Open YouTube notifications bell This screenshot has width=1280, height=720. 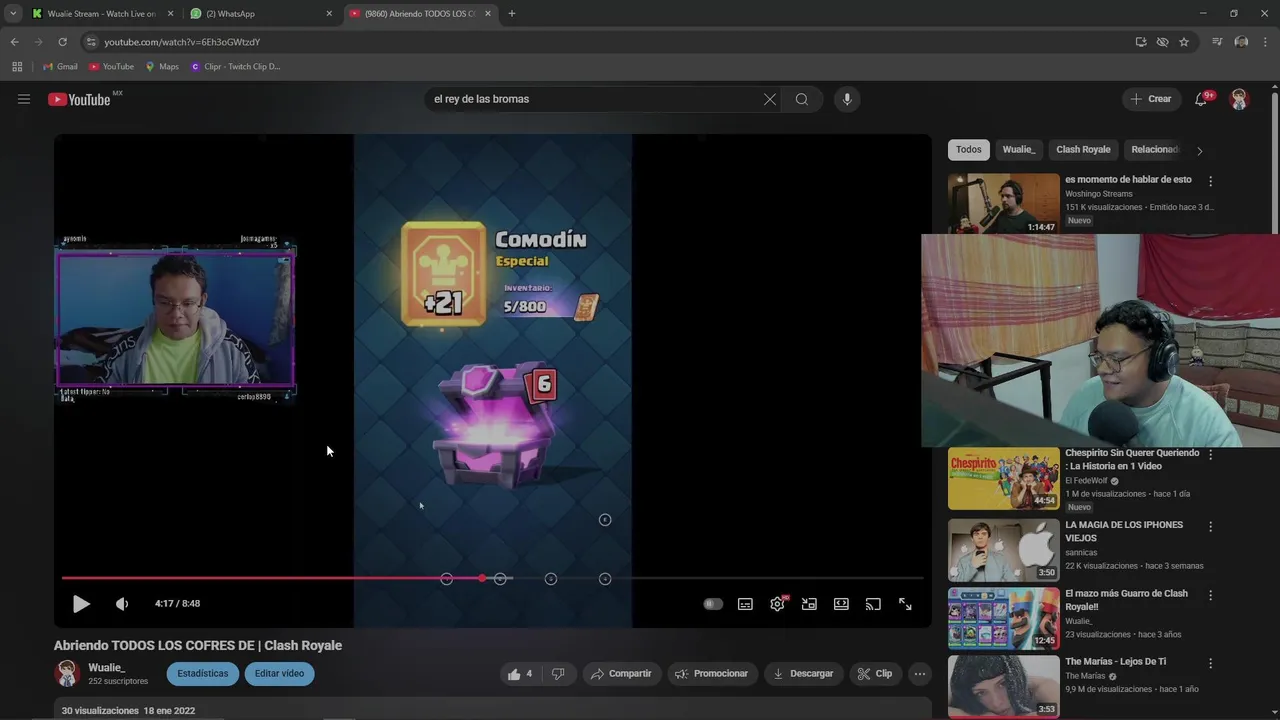1202,99
